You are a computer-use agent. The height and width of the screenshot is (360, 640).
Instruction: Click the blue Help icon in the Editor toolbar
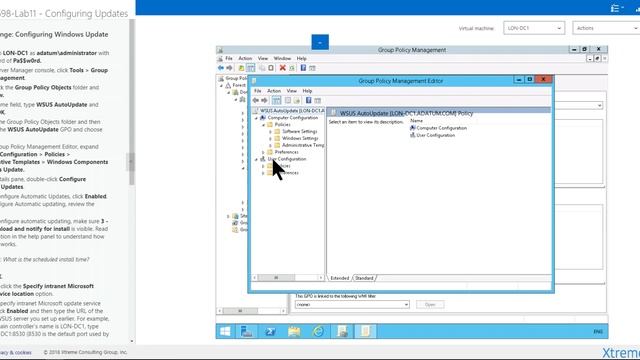tap(309, 100)
